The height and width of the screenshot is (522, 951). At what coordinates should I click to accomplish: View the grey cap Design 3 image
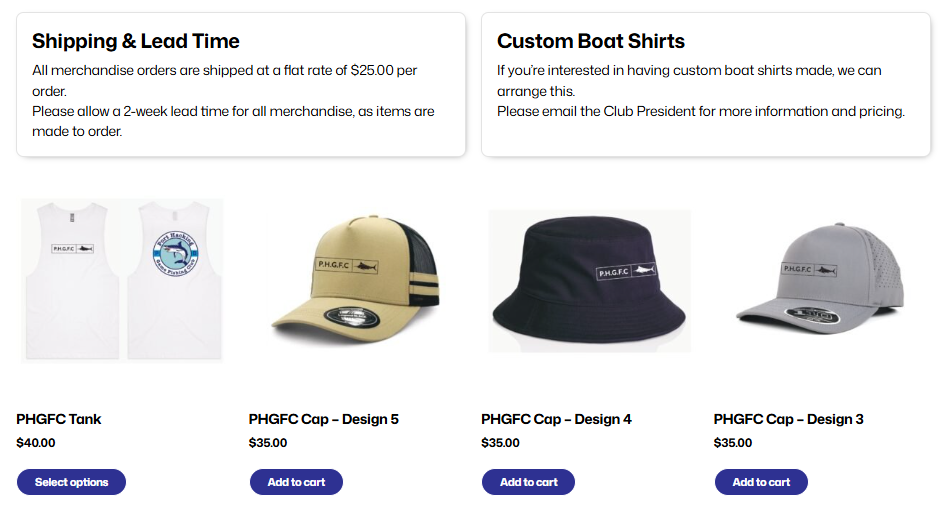pyautogui.click(x=820, y=280)
